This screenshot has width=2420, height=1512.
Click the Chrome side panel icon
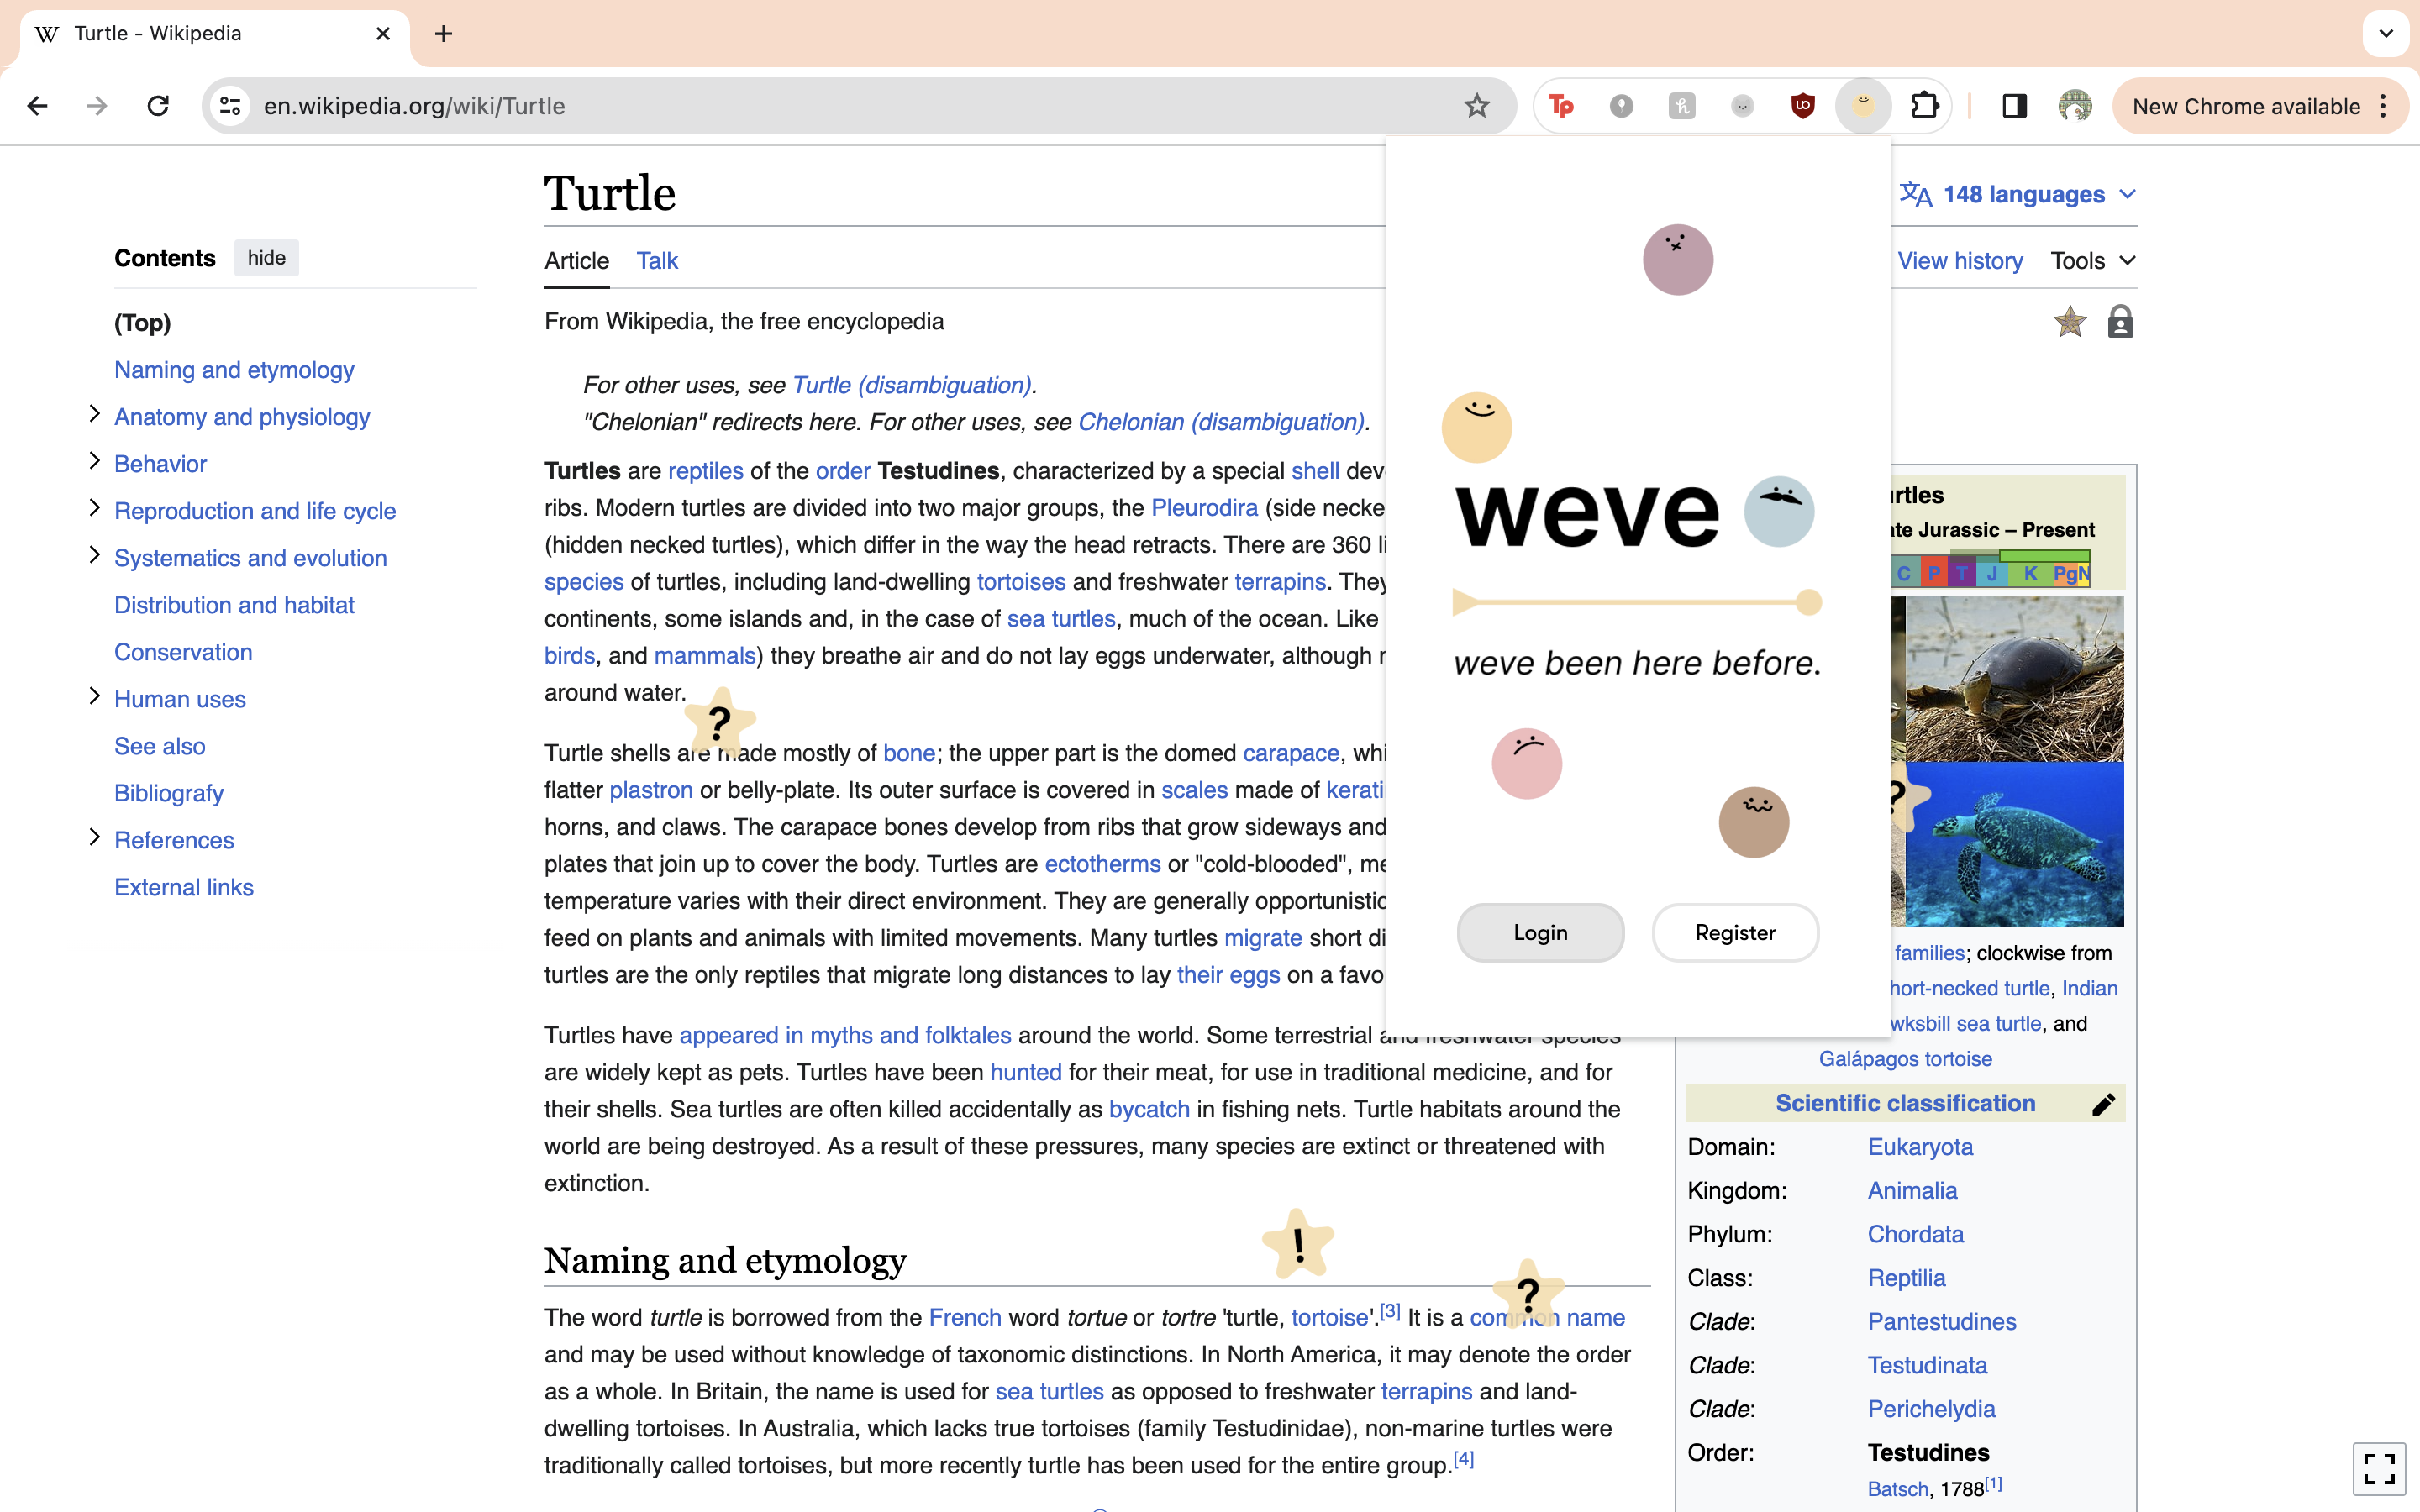[x=2014, y=106]
